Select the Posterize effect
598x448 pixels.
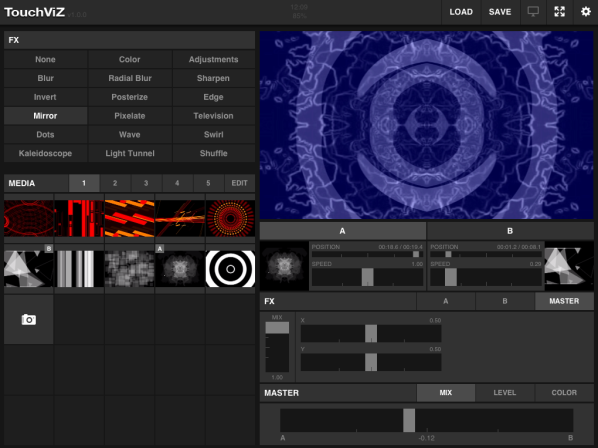130,97
